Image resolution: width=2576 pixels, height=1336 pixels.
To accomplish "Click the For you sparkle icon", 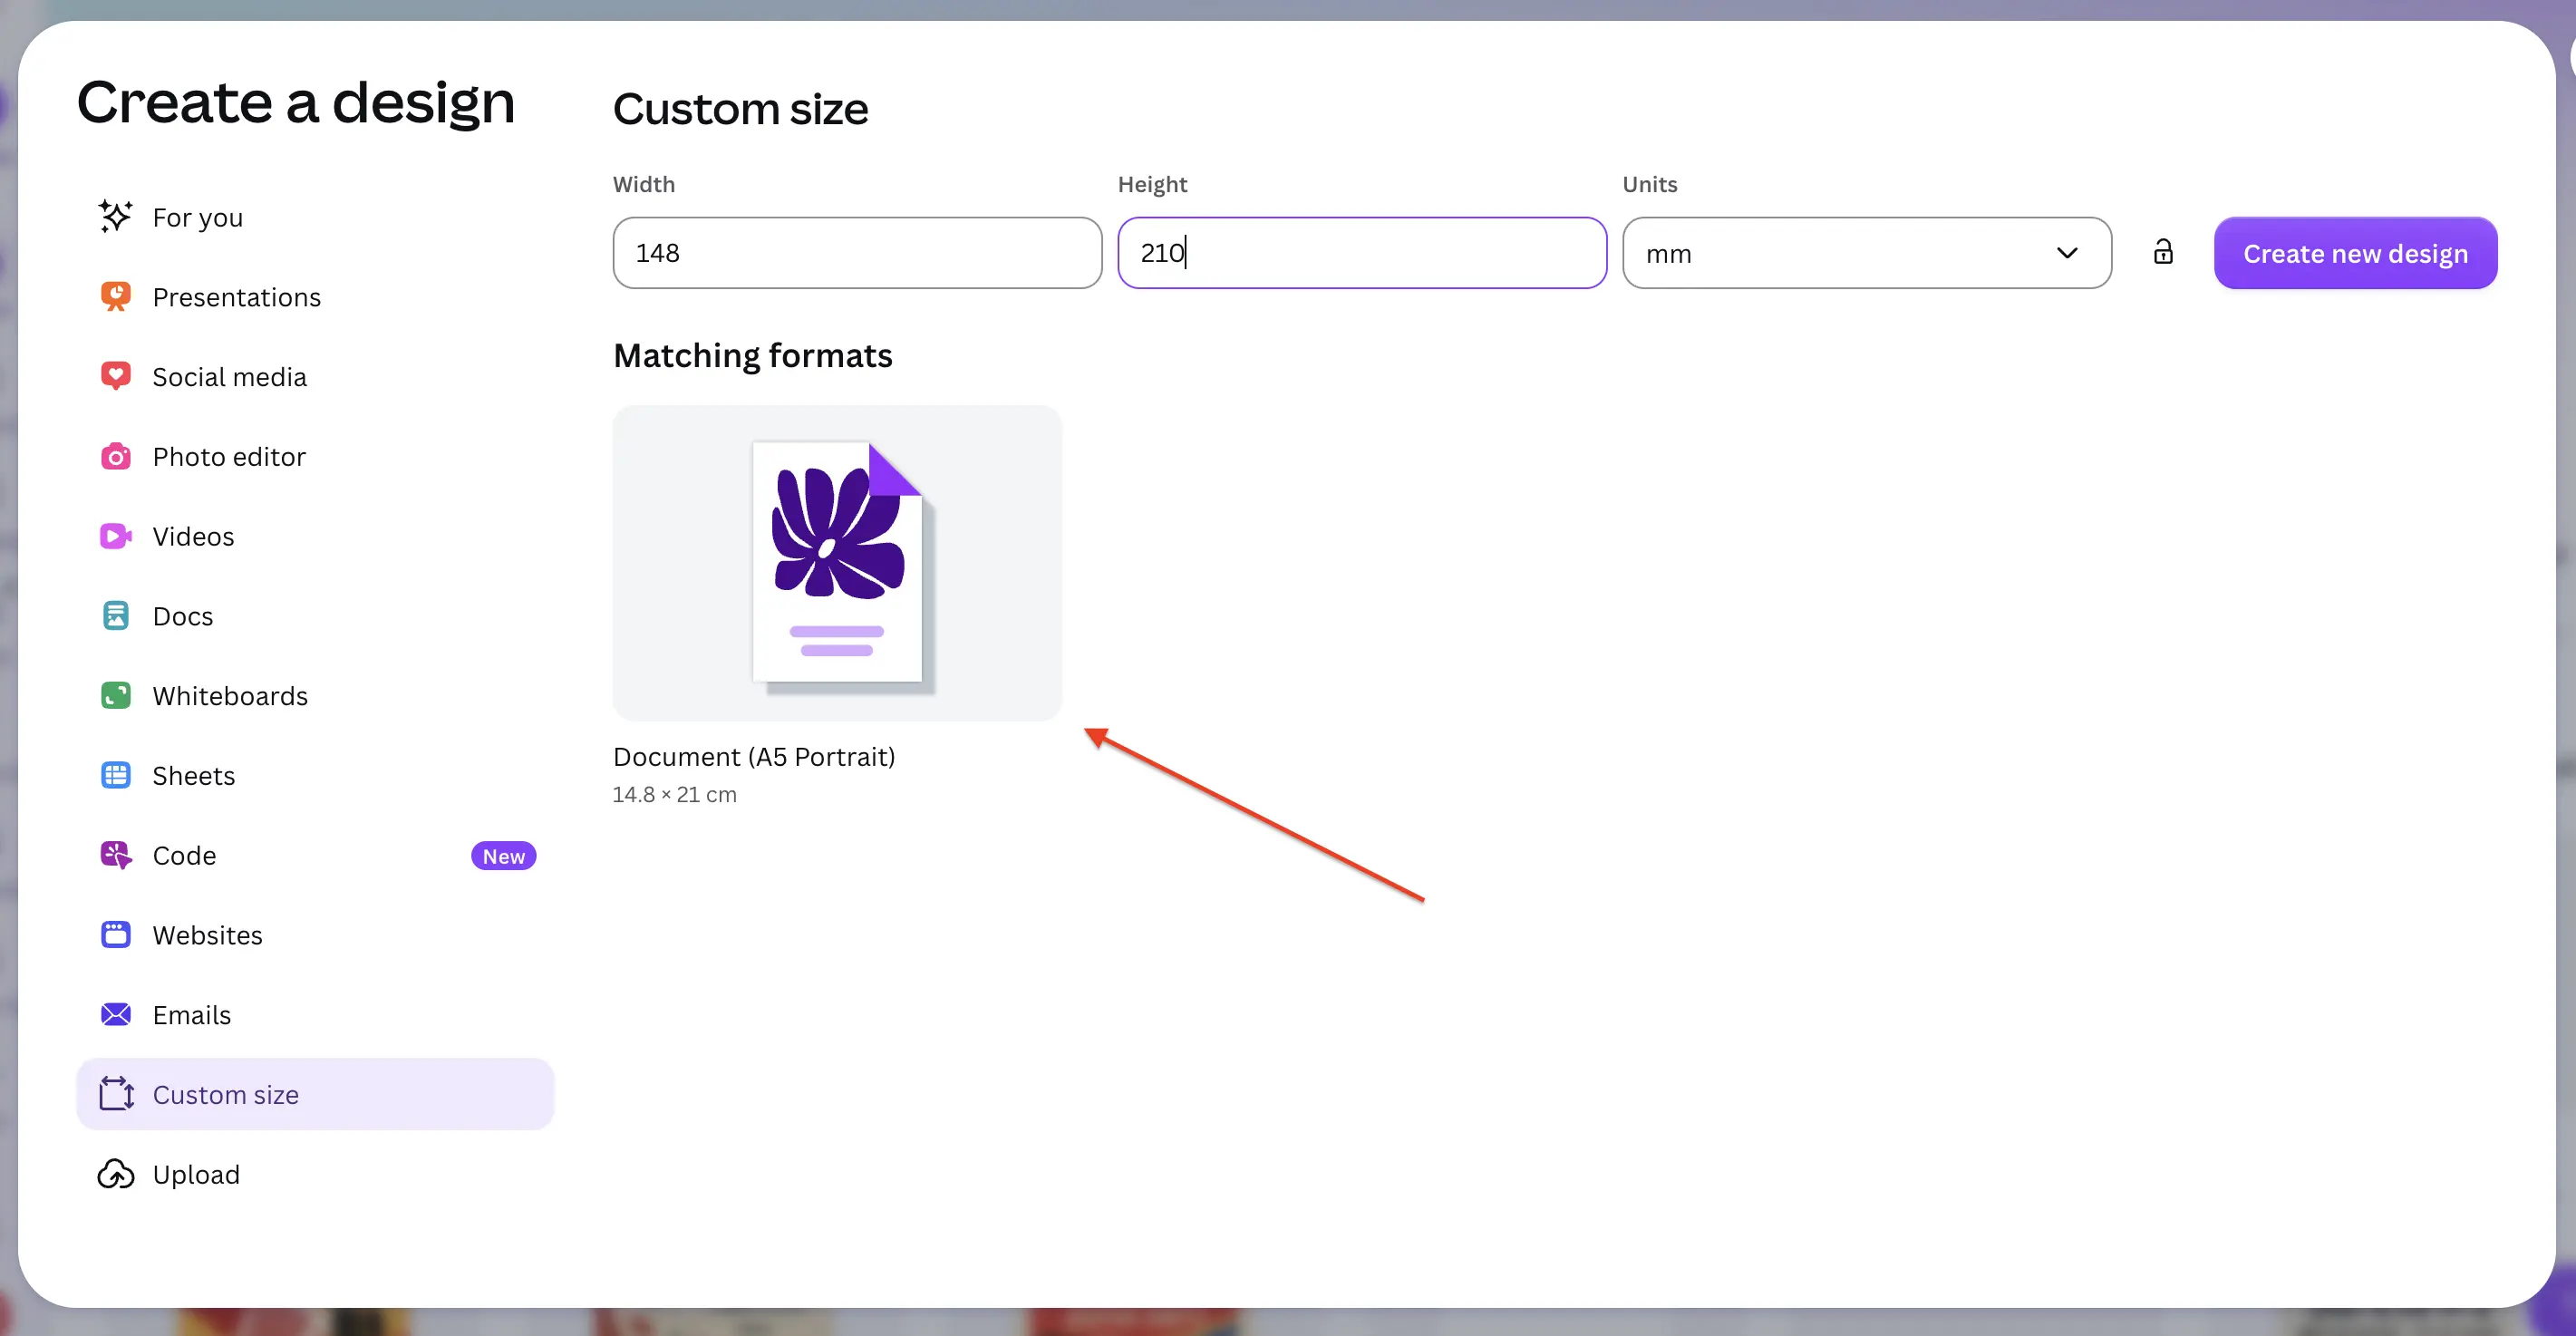I will (116, 217).
